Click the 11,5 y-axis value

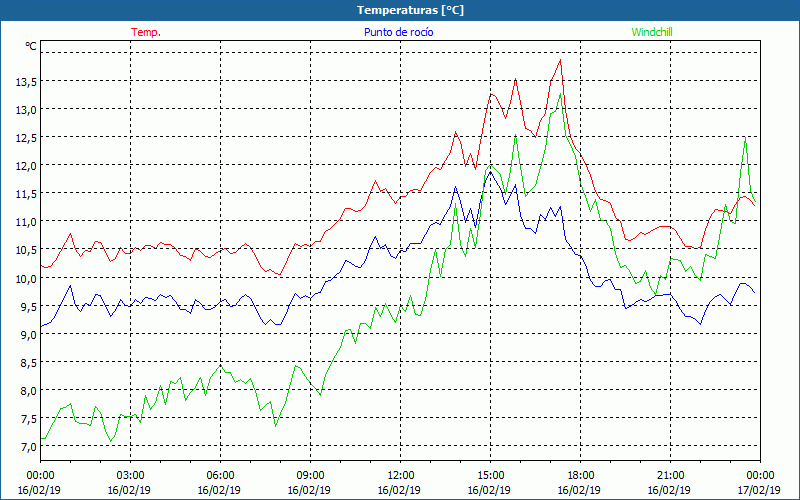point(26,194)
